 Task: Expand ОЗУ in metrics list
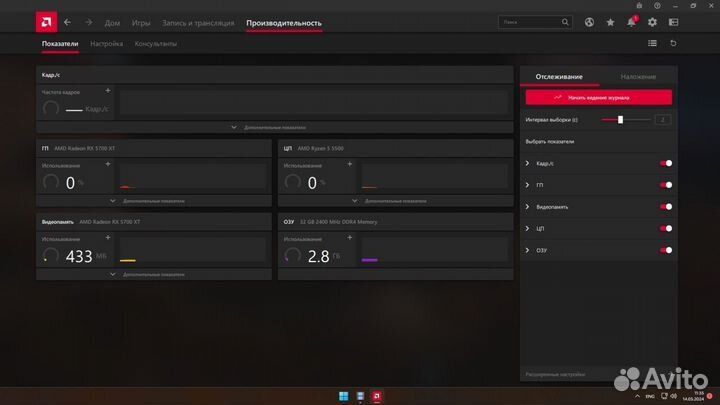pyautogui.click(x=527, y=250)
